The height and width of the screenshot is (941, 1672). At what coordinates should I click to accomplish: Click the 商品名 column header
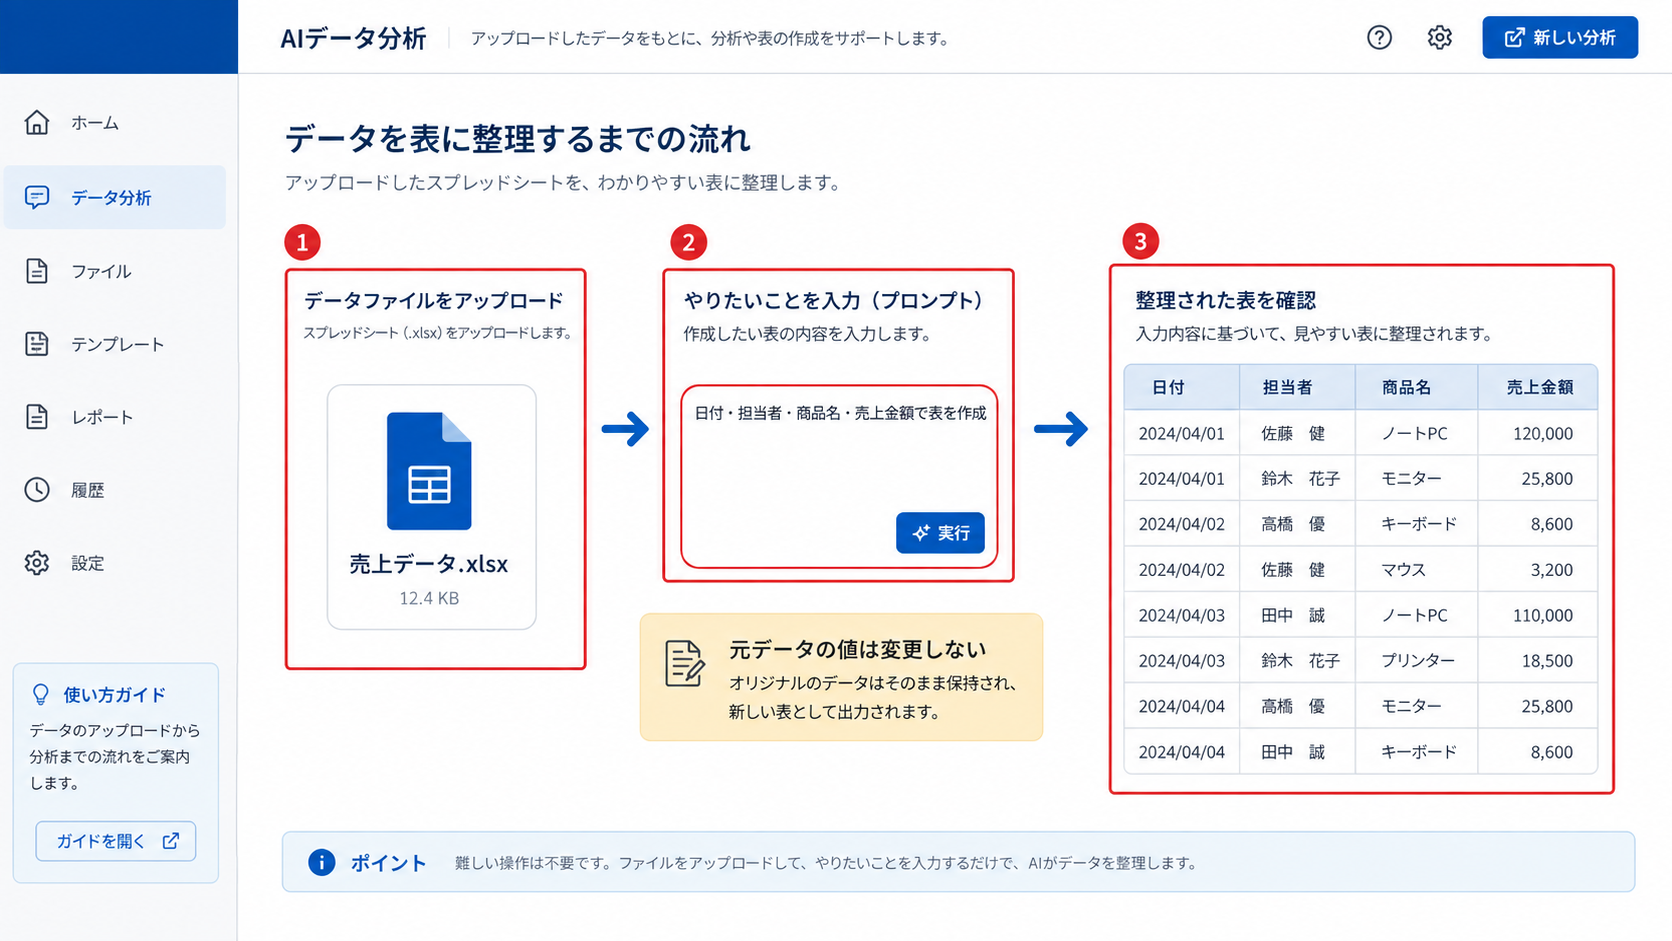tap(1416, 387)
